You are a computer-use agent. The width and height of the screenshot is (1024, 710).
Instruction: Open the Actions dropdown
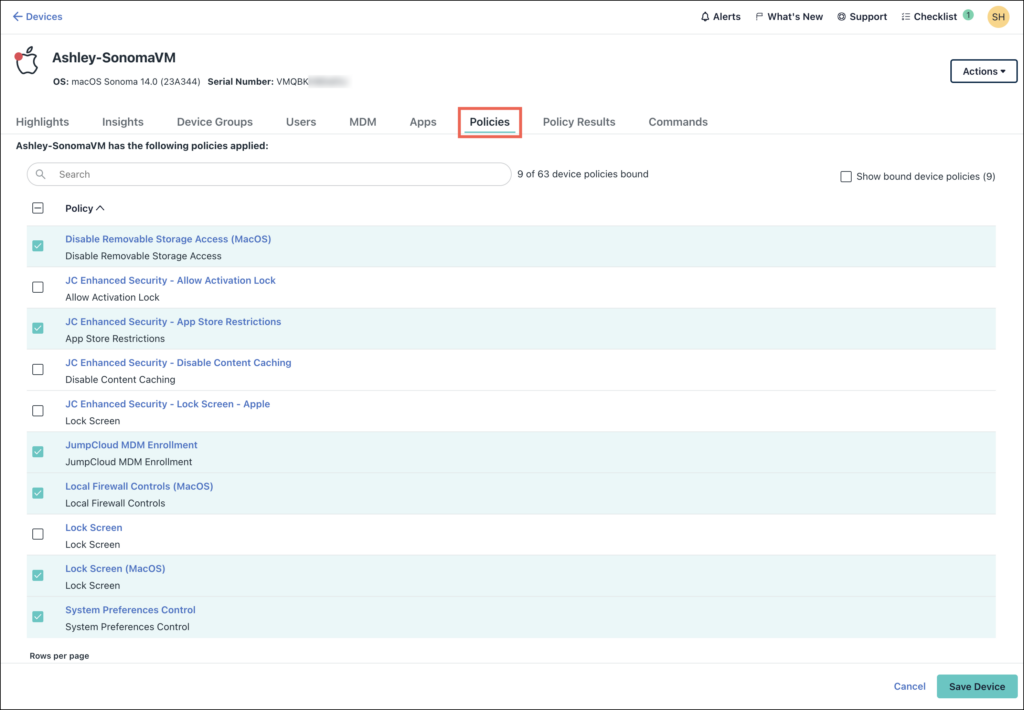pyautogui.click(x=983, y=71)
